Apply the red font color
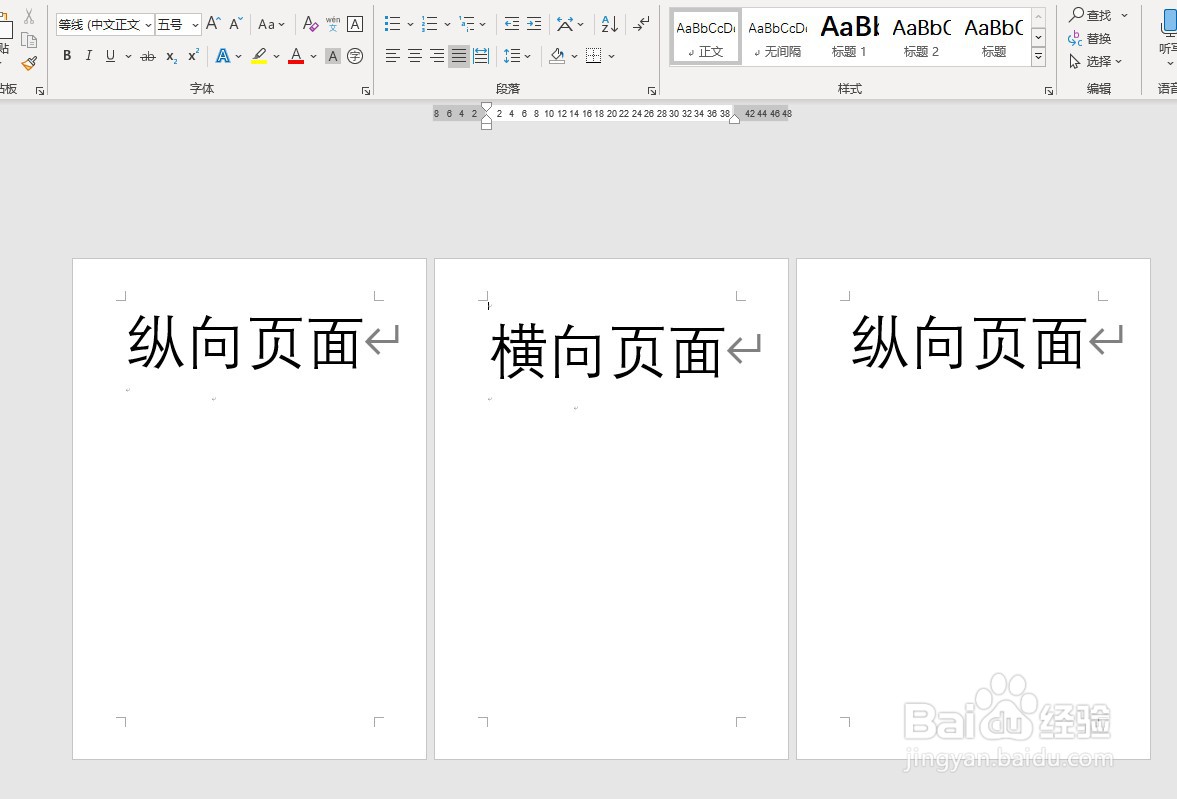1177x799 pixels. [x=296, y=55]
